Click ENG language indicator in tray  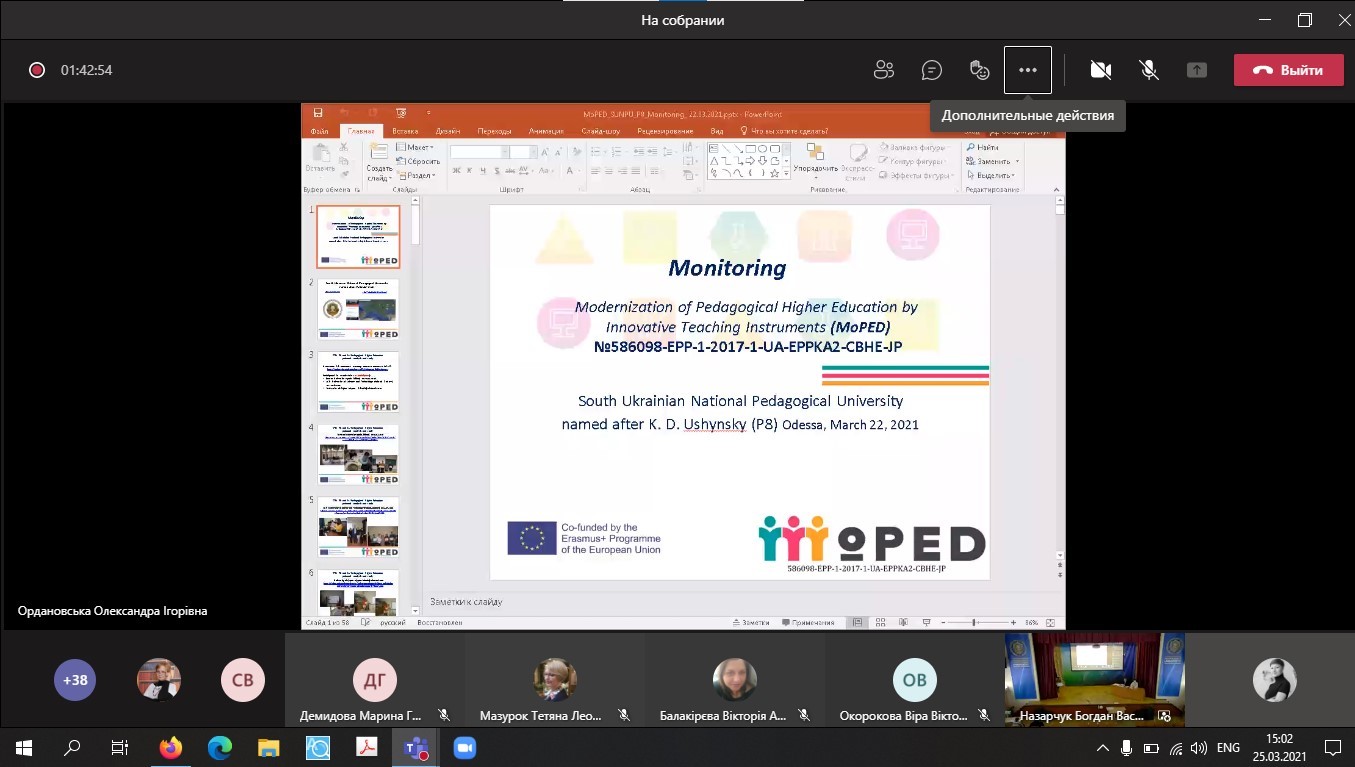click(1228, 747)
